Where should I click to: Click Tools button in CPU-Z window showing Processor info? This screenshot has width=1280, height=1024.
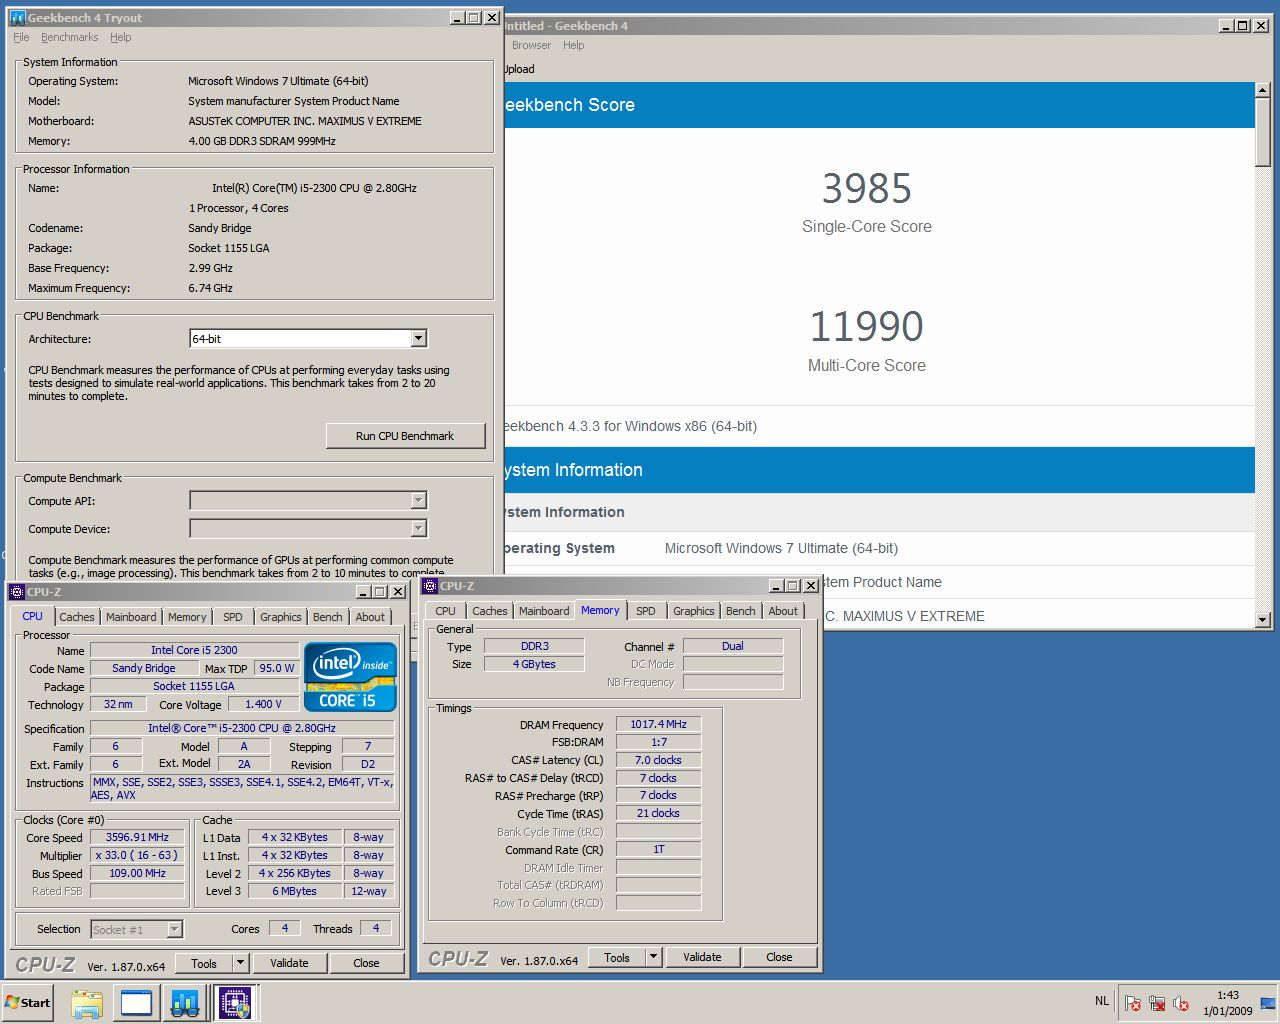(204, 963)
